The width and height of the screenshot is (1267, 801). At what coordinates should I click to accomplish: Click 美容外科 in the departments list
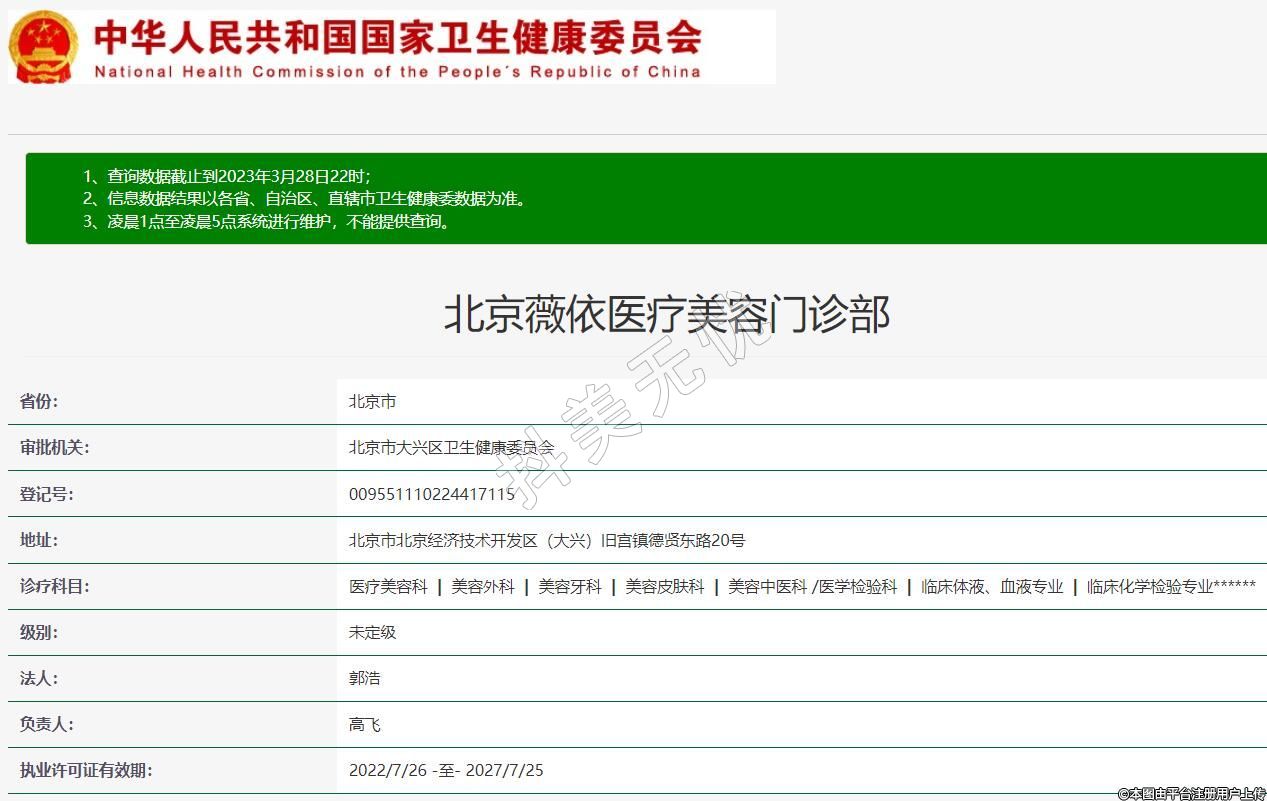(483, 587)
